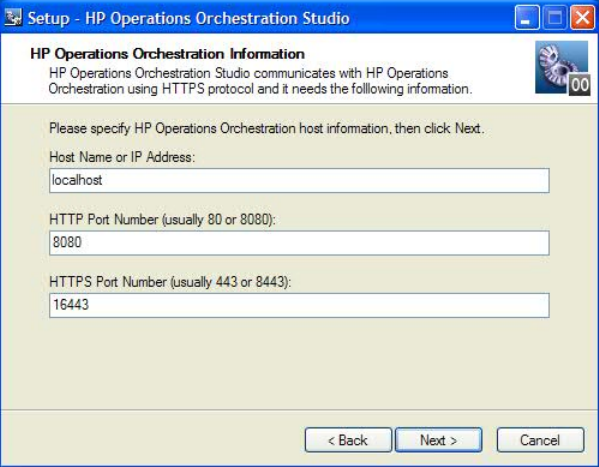
Task: Minimize the Setup window
Action: click(x=527, y=18)
